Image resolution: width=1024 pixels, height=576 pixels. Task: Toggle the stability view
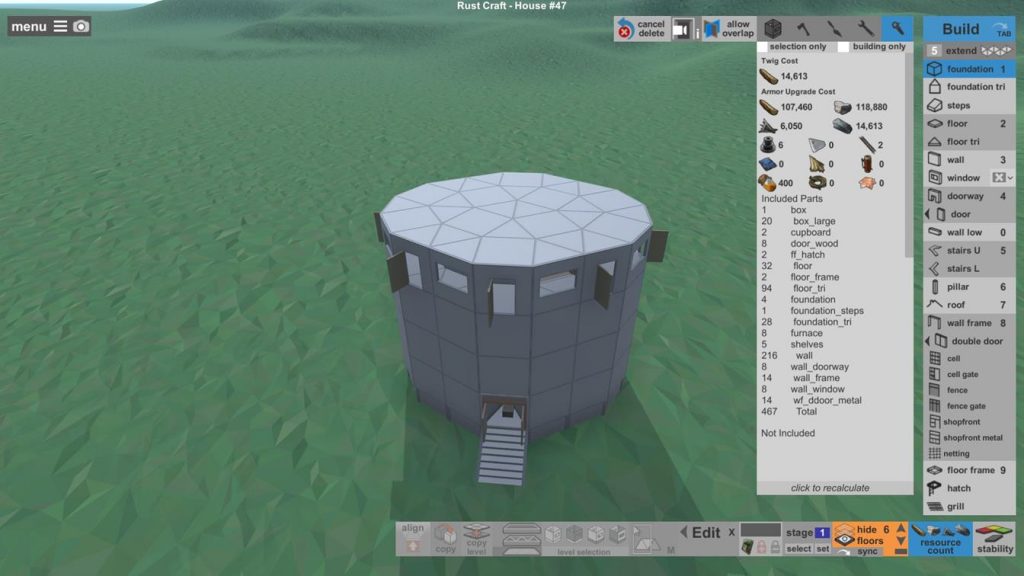(x=995, y=539)
